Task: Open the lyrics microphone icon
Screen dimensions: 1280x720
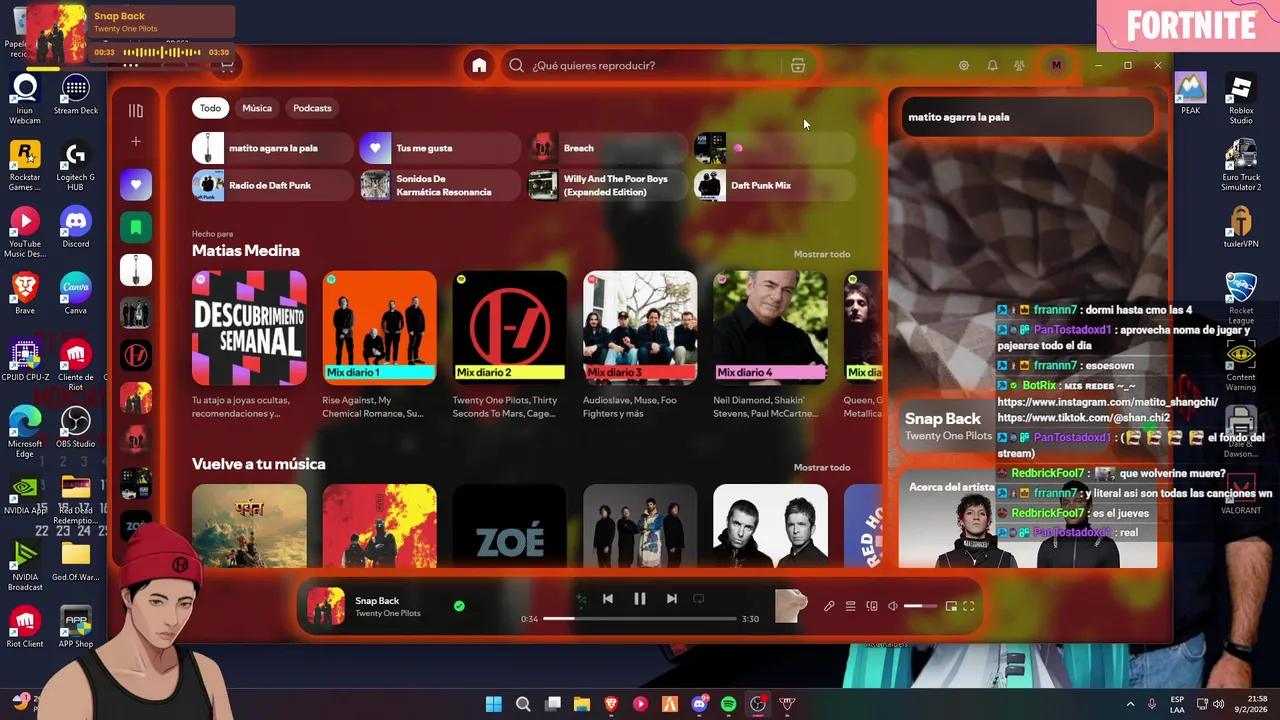Action: coord(829,606)
